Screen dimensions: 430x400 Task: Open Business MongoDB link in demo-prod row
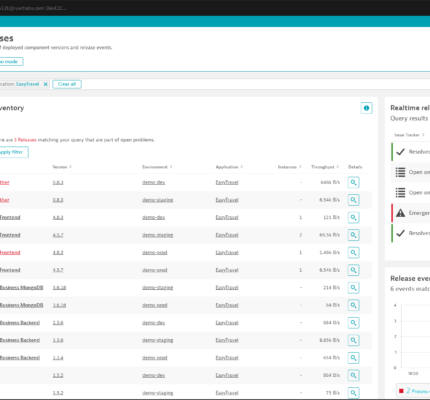click(x=21, y=305)
